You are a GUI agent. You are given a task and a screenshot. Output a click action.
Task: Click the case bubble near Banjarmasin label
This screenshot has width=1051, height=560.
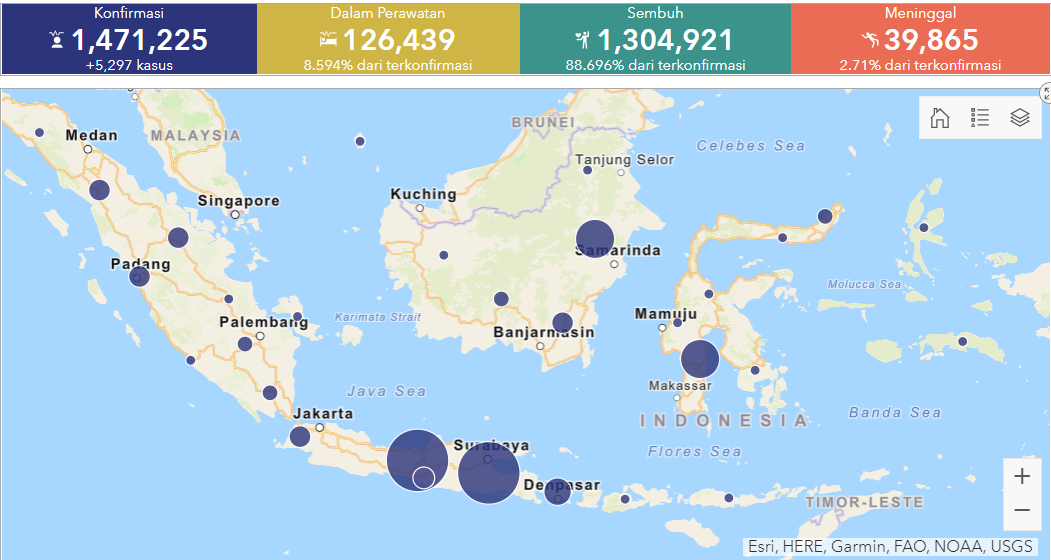(x=562, y=323)
